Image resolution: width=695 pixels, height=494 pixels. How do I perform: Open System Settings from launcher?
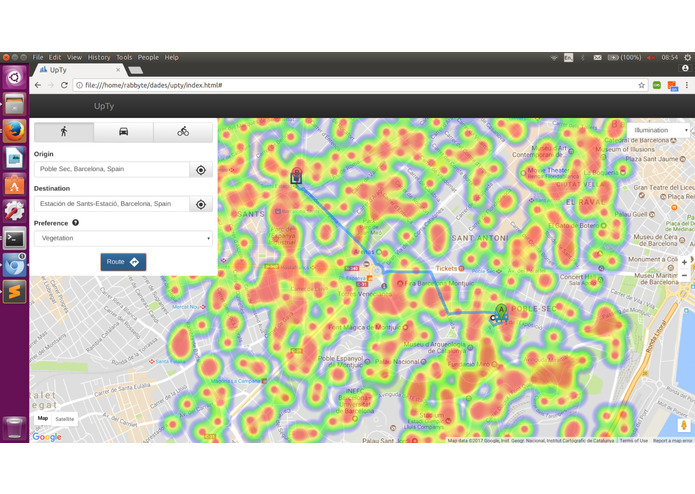point(14,211)
